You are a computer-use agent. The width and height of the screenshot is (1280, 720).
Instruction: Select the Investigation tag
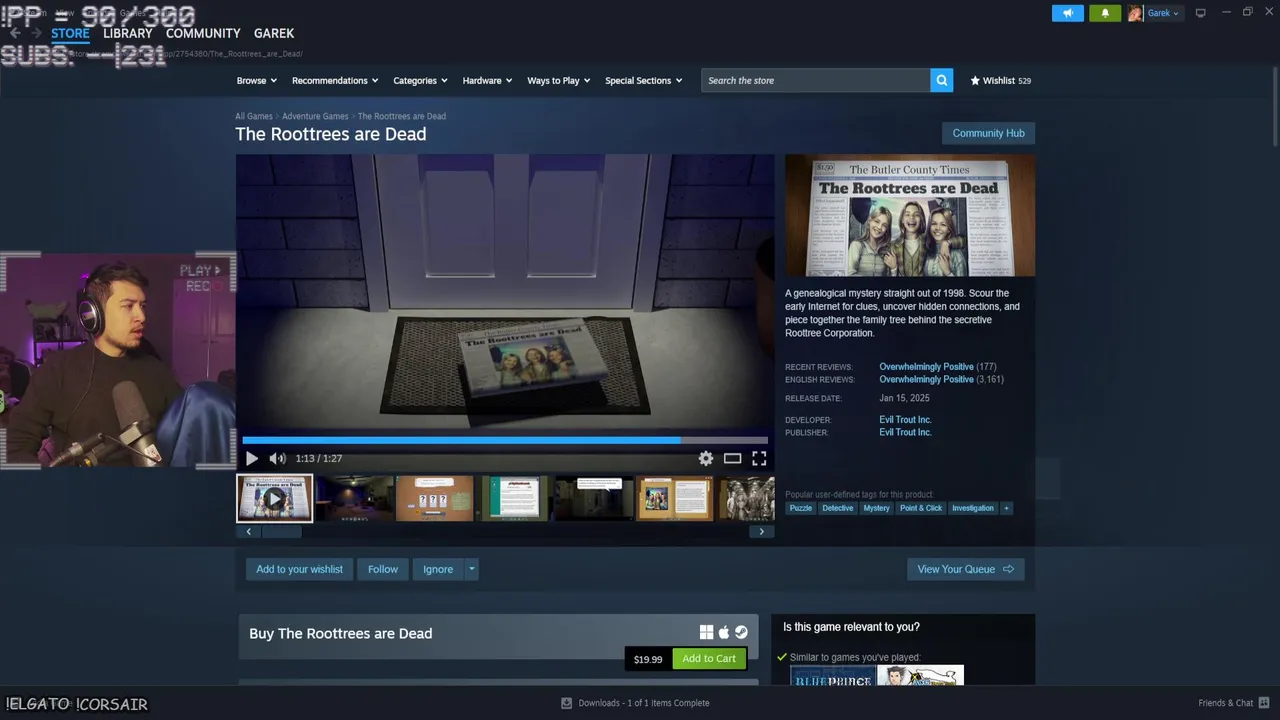[973, 508]
